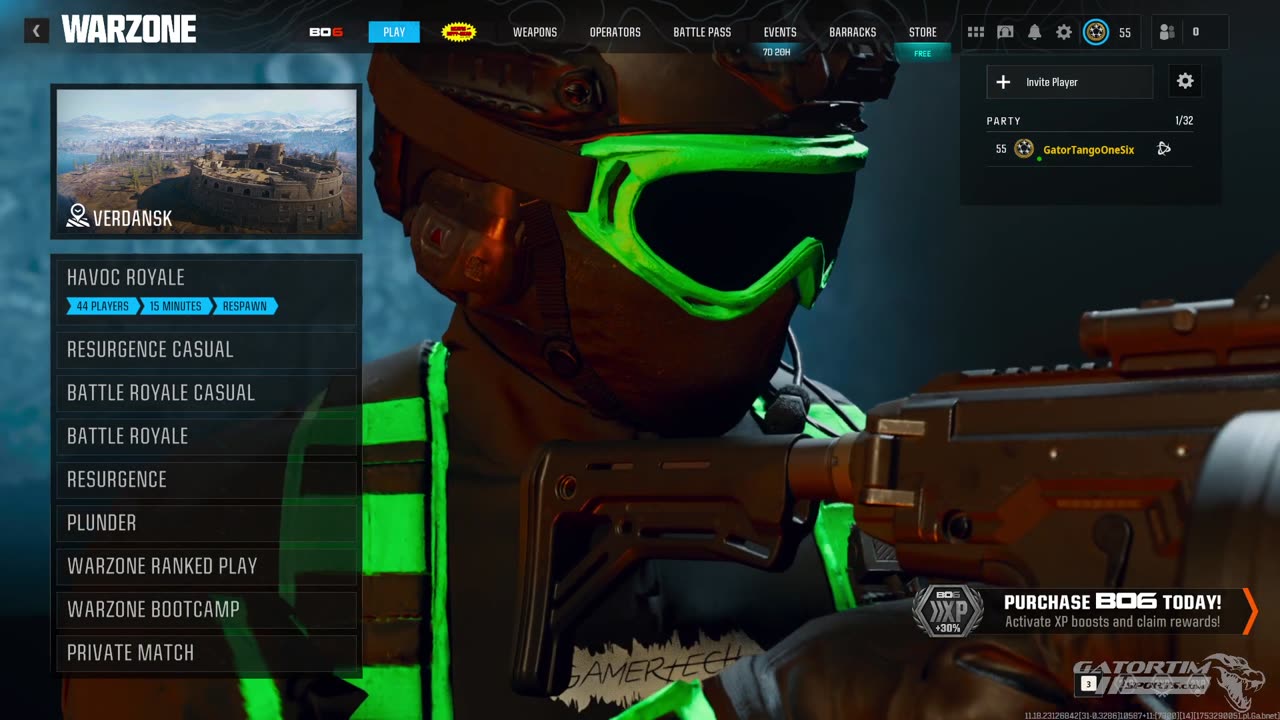Select the PLAY tab
Screen dimensions: 1280x720
pos(394,32)
